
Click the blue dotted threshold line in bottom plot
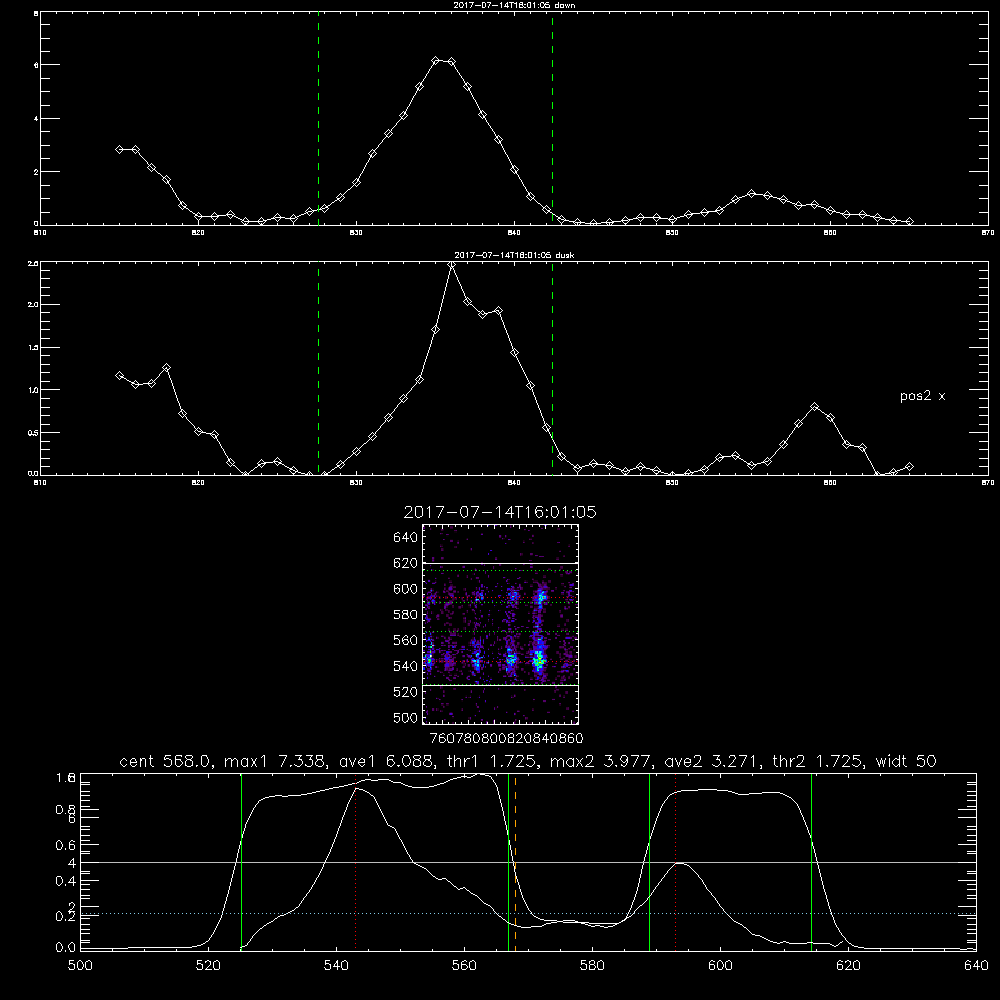pos(528,914)
